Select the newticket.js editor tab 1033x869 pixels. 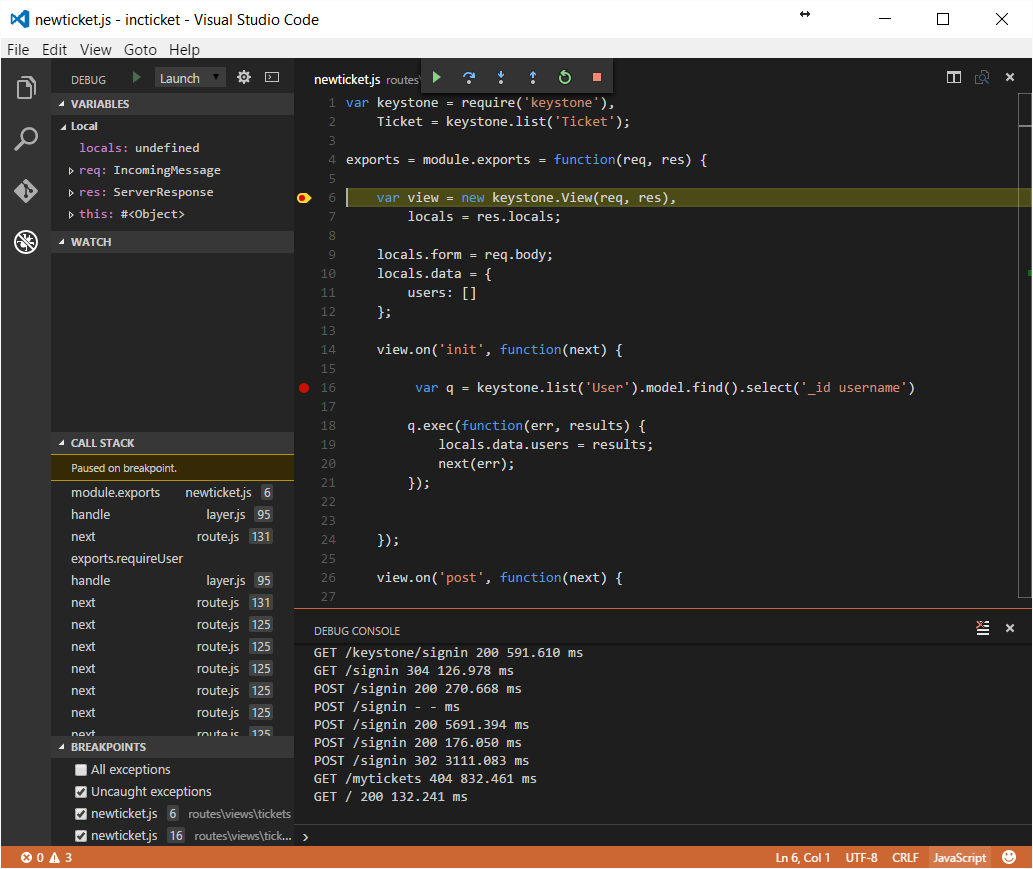tap(347, 79)
